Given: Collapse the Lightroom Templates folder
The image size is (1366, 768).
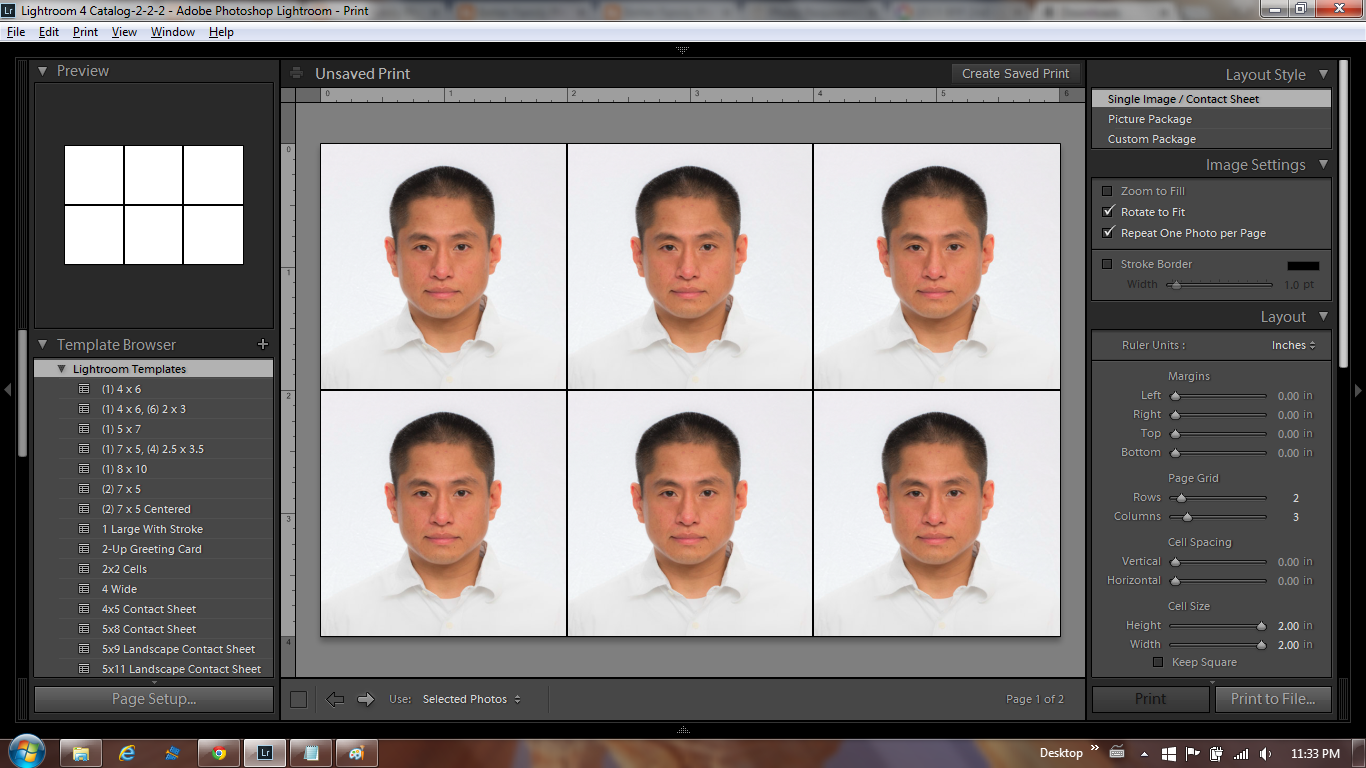Looking at the screenshot, I should (61, 369).
